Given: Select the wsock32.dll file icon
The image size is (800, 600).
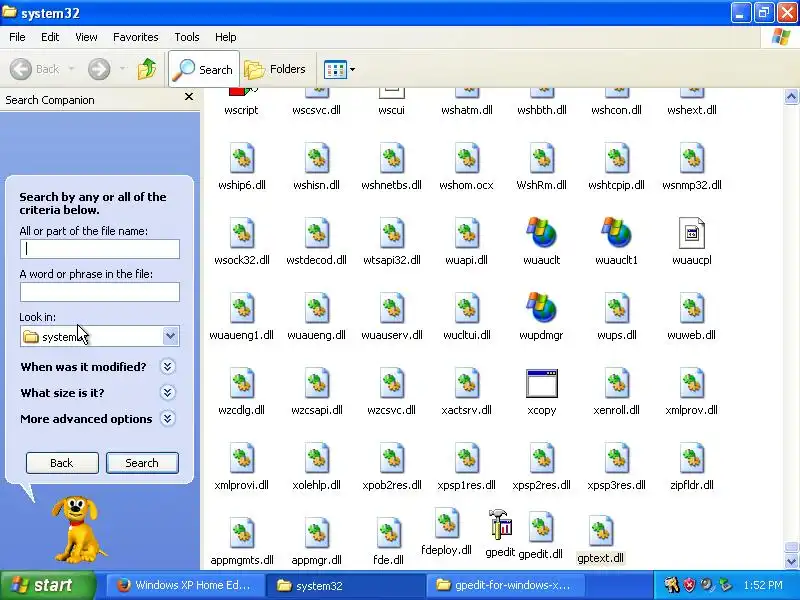Looking at the screenshot, I should pos(242,233).
